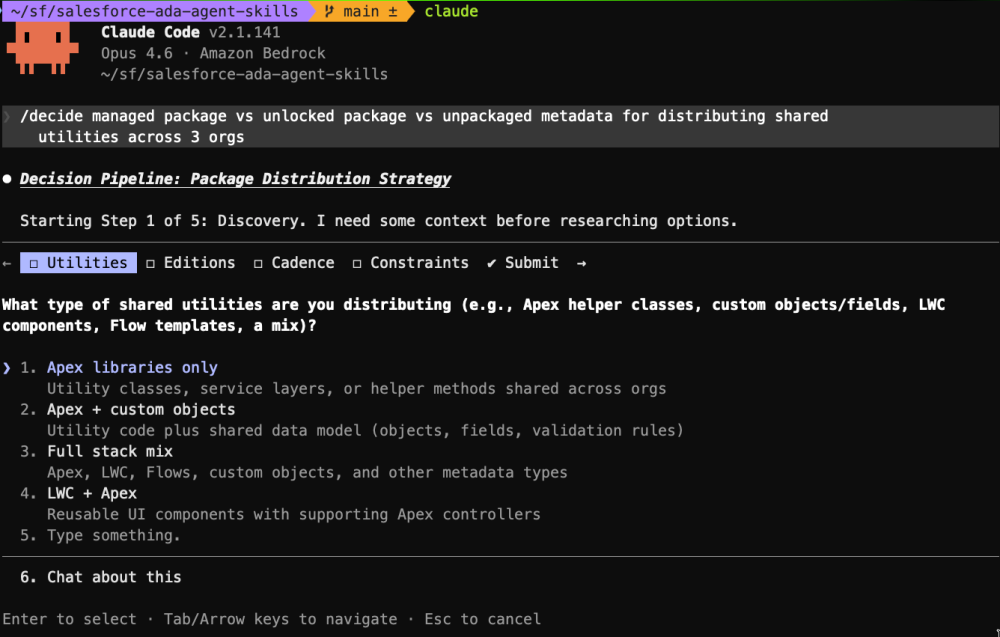The height and width of the screenshot is (637, 1000).
Task: Toggle the Editions checkbox square
Action: point(151,263)
